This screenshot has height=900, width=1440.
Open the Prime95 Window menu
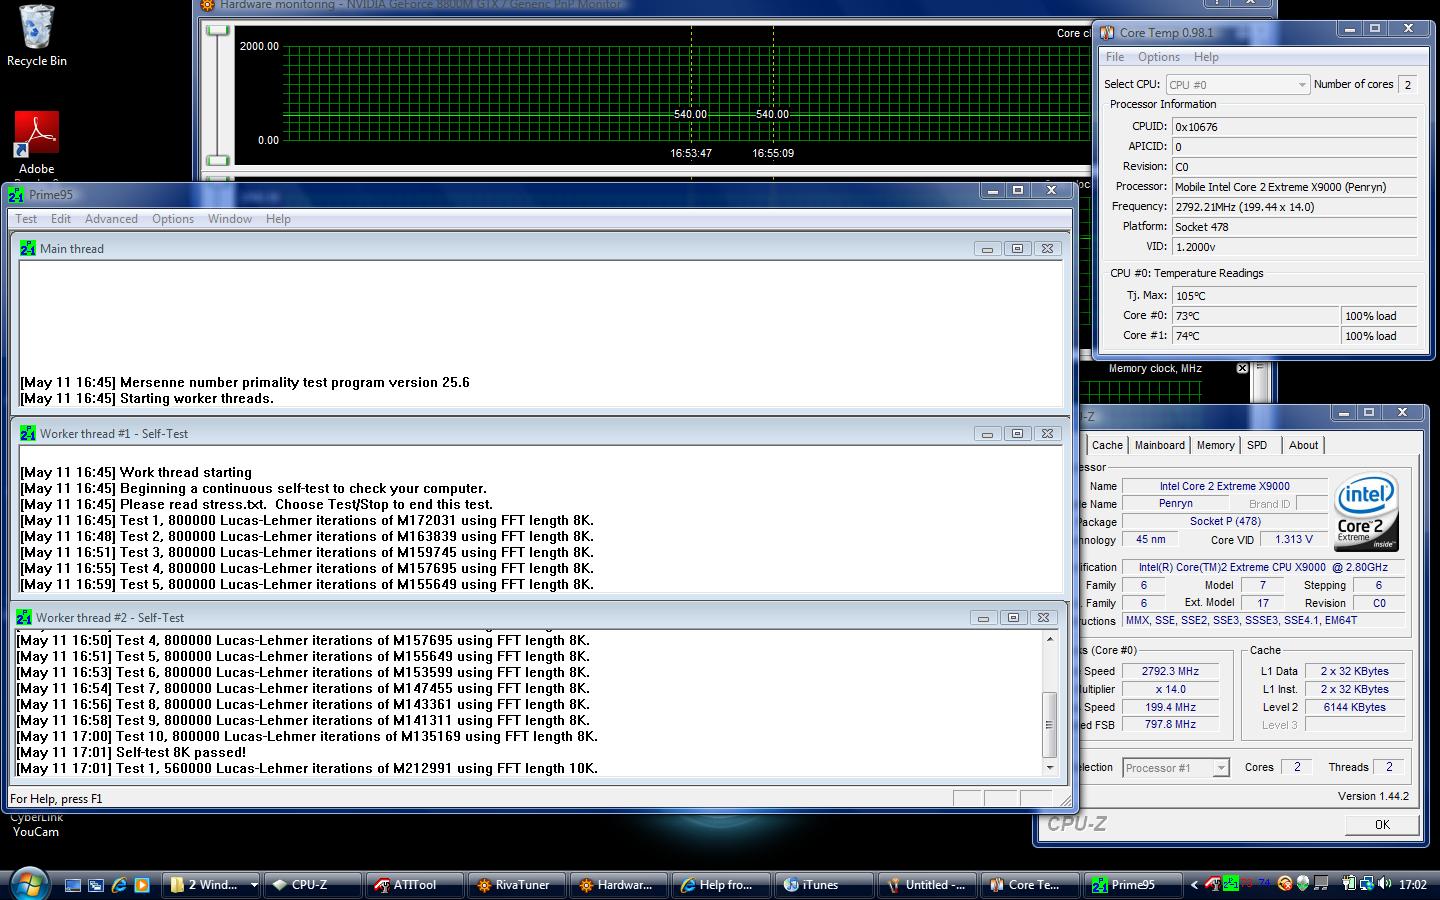coord(230,219)
